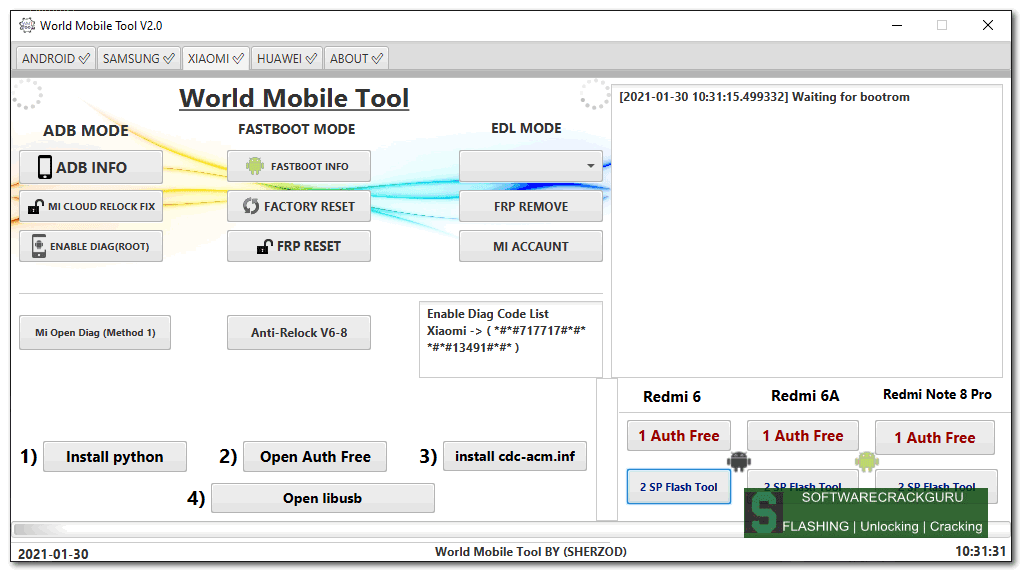Click the Redmi Note 8 Pro label
The width and height of the screenshot is (1023, 573).
pyautogui.click(x=937, y=394)
